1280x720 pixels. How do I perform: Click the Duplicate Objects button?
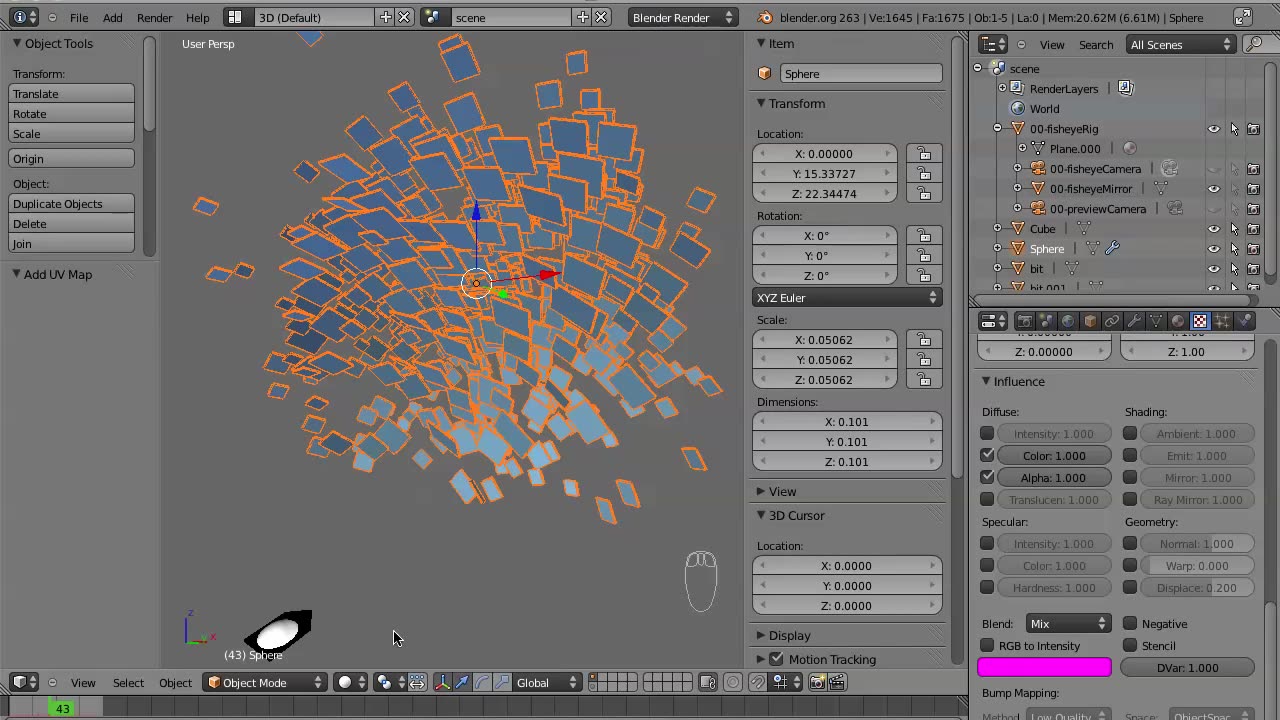point(71,203)
